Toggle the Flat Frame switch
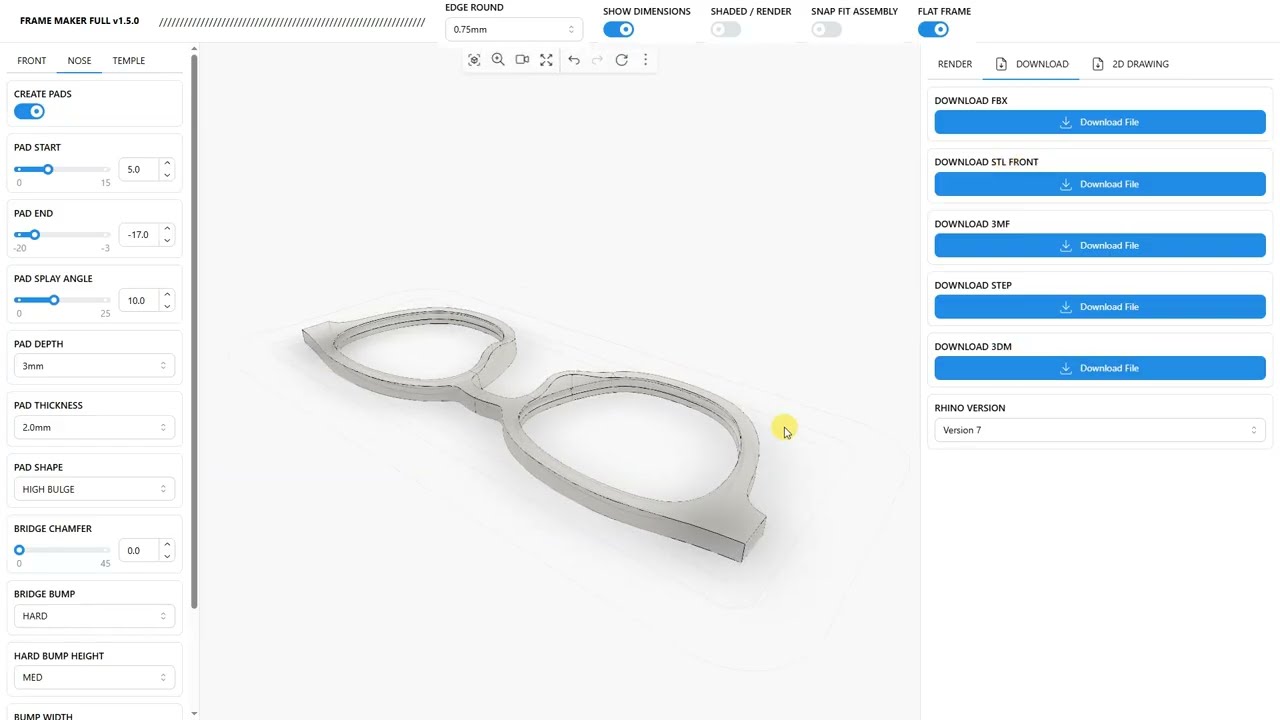 tap(933, 29)
